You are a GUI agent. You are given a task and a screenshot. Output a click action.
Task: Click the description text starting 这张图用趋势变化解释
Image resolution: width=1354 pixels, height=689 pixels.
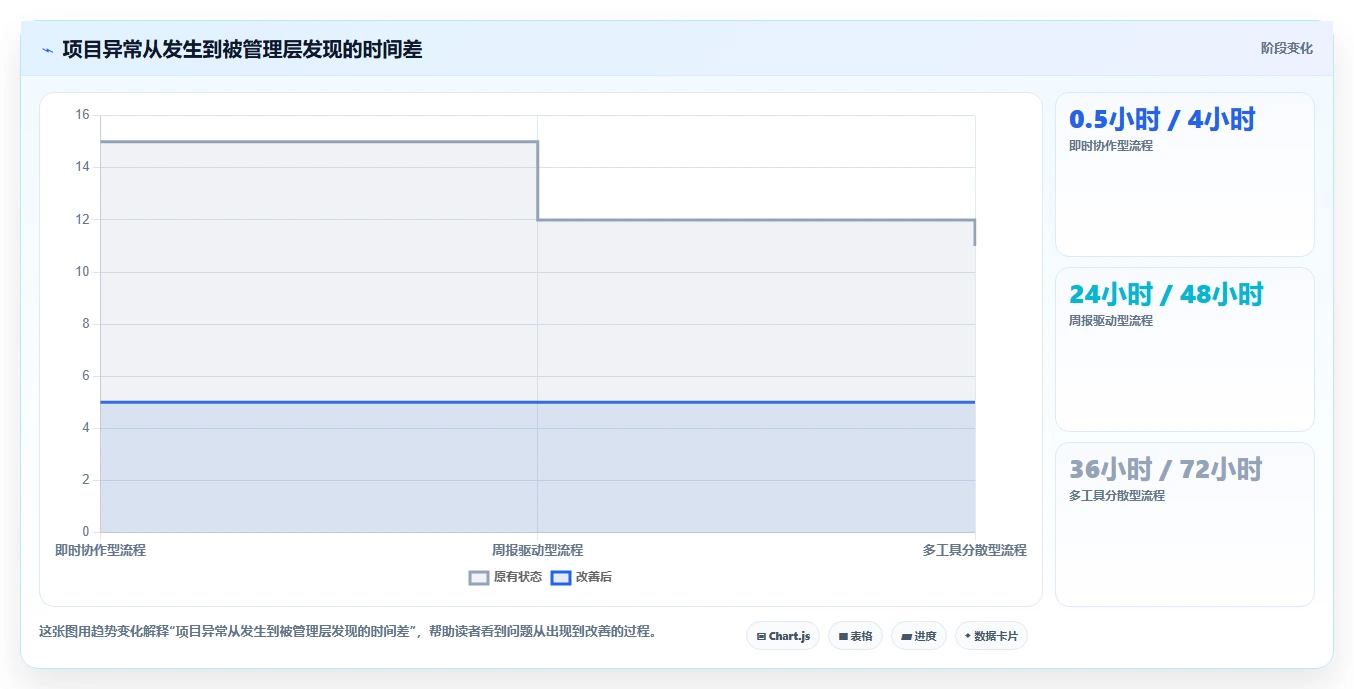[x=347, y=632]
